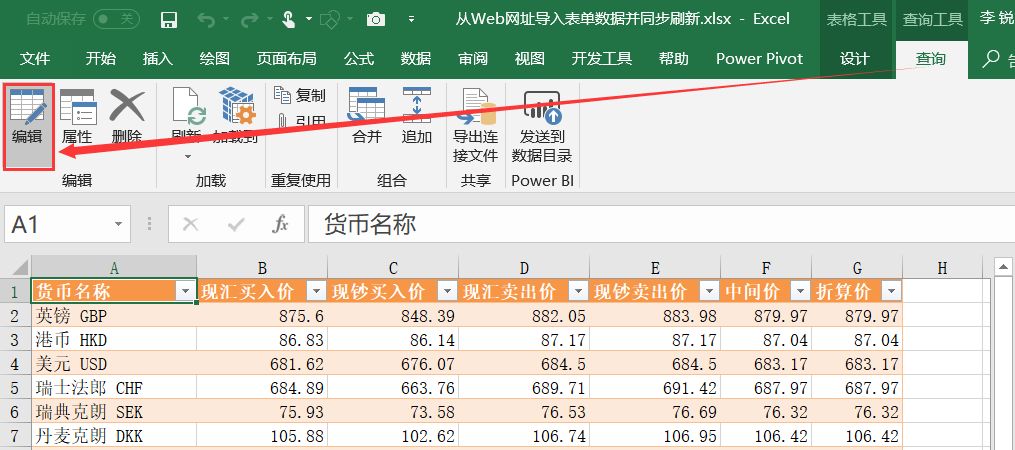Click the 编辑 query edit icon
This screenshot has width=1015, height=450.
27,106
